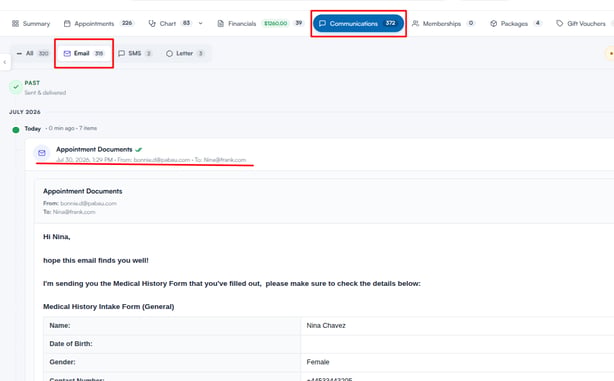Click the Financials document icon
This screenshot has width=614, height=381.
point(221,23)
